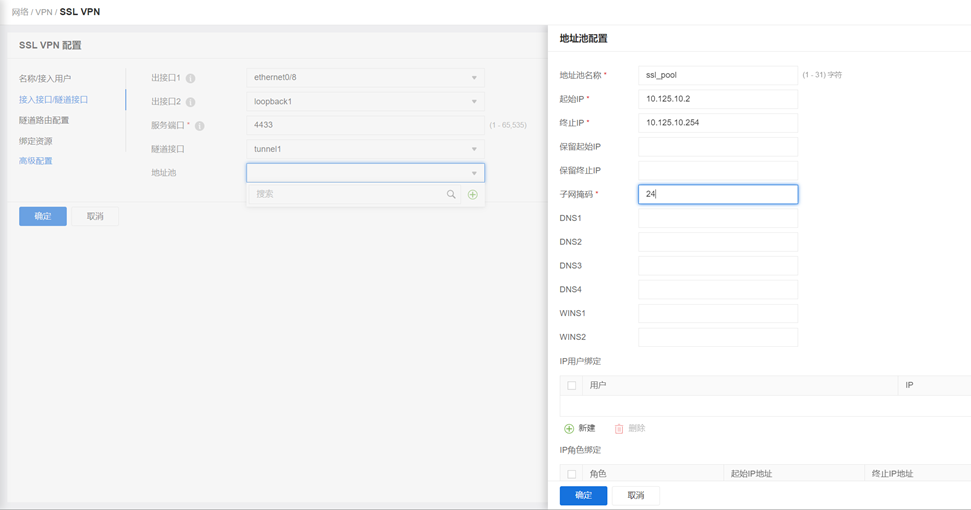Open 高级配置 link

(35, 161)
